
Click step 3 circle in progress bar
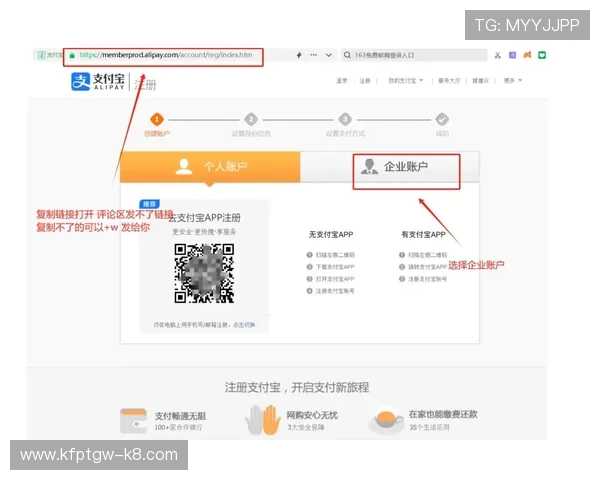tap(345, 119)
